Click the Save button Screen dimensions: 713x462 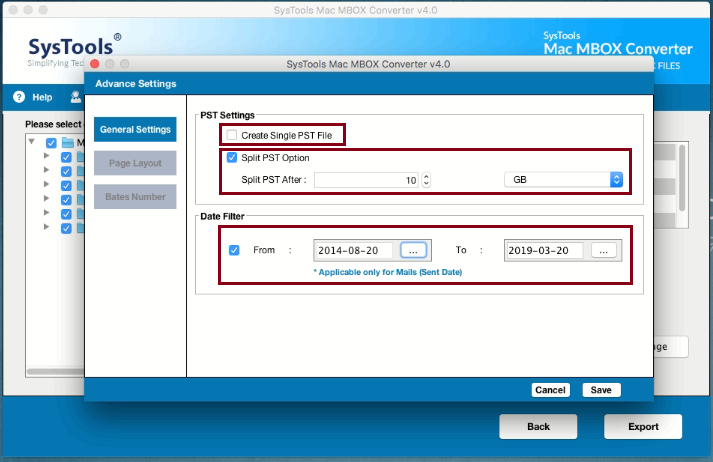tap(601, 390)
